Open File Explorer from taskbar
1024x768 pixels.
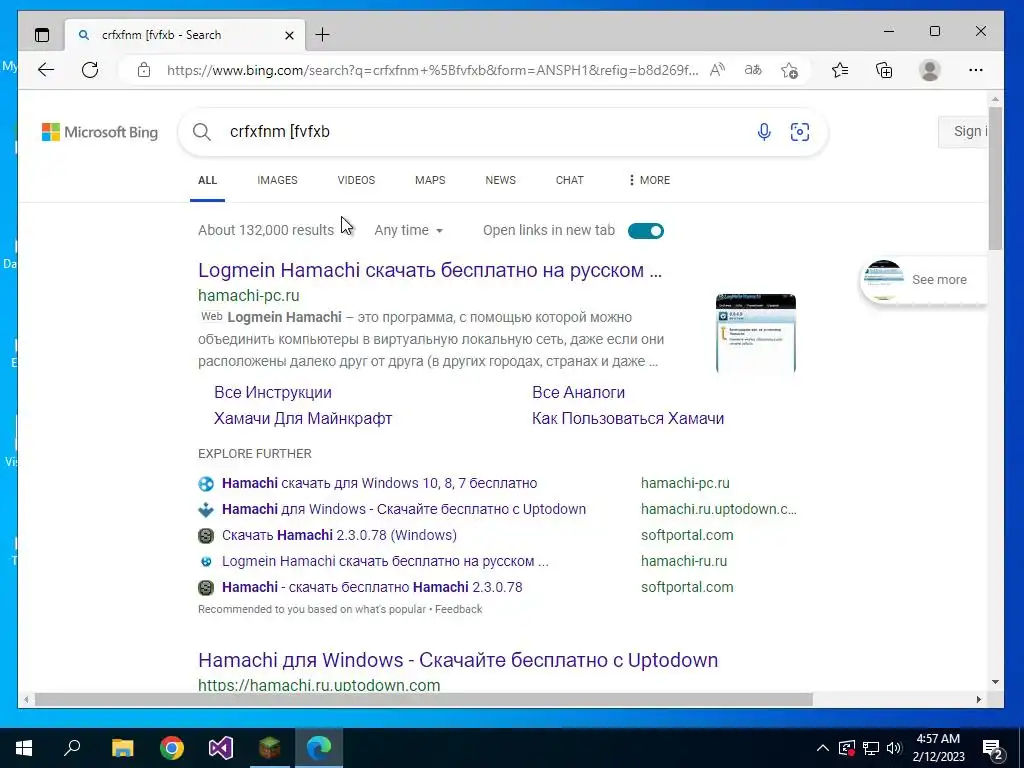122,748
